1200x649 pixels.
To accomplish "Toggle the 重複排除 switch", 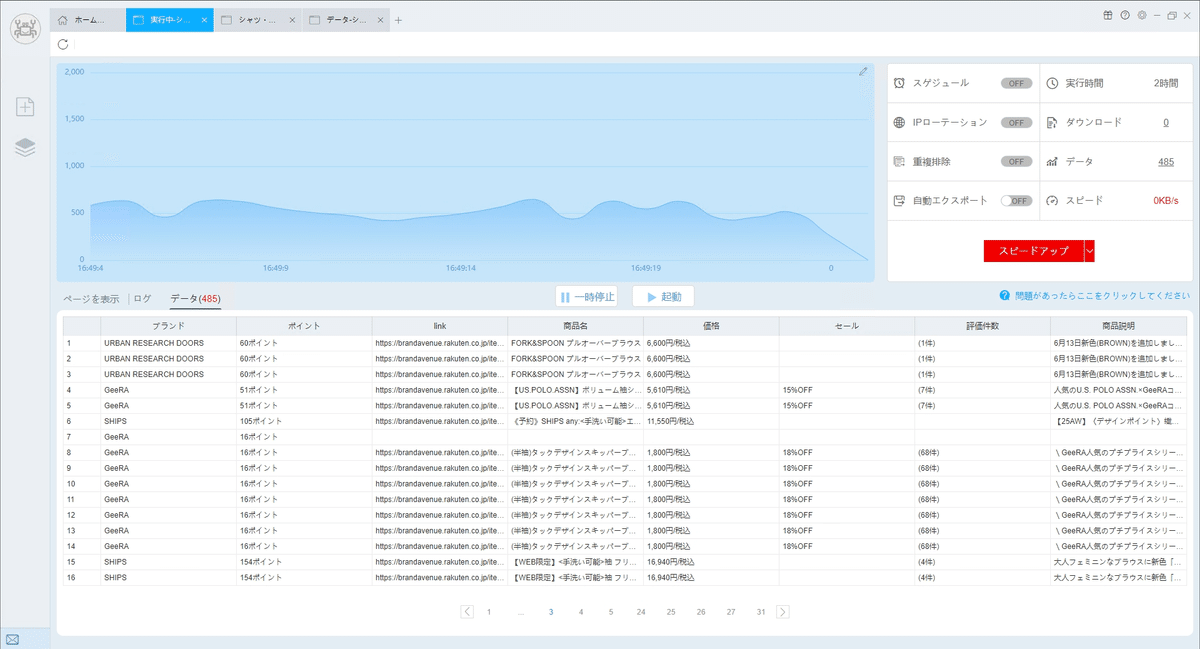I will pos(1017,161).
